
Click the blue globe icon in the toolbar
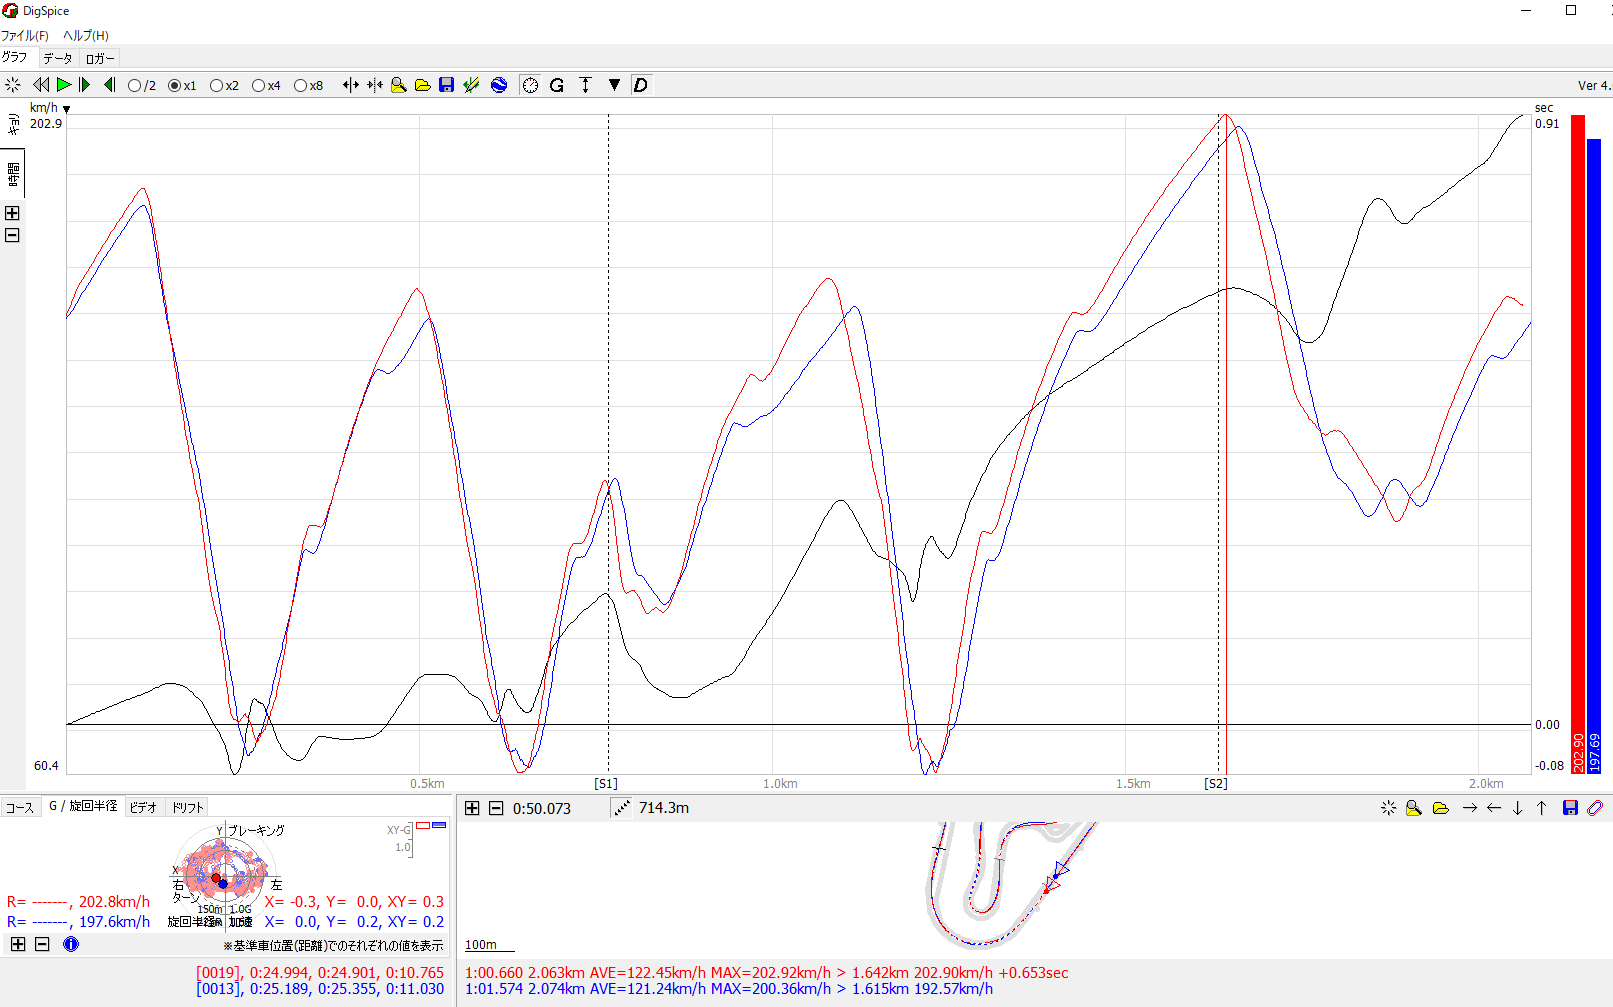coord(499,85)
